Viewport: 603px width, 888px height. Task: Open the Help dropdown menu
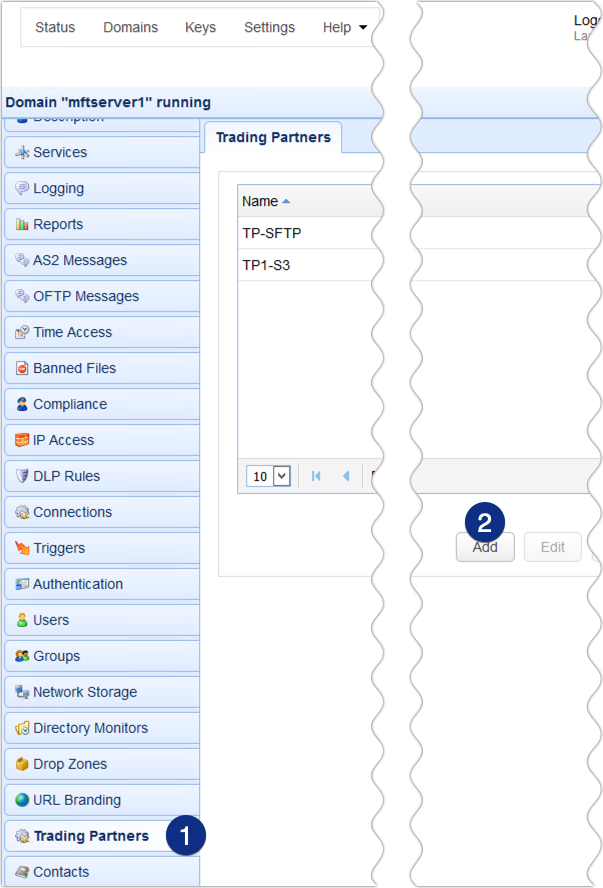click(344, 27)
